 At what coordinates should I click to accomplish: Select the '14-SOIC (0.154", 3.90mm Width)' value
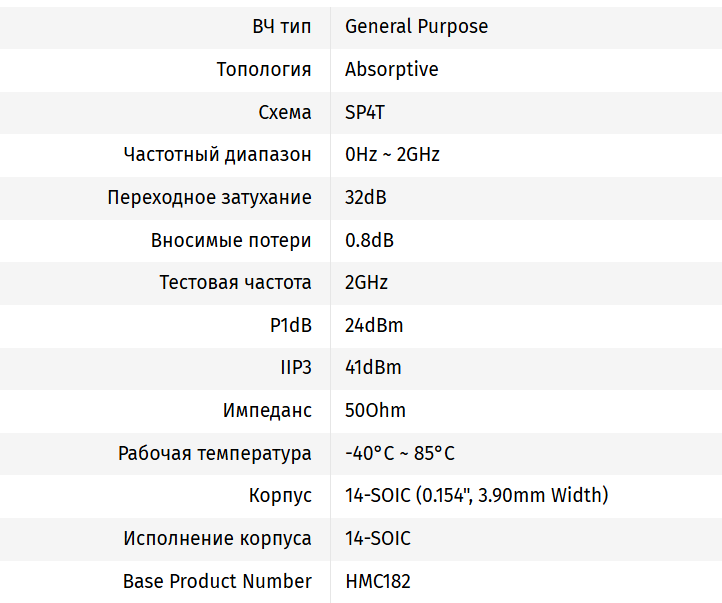click(x=476, y=496)
